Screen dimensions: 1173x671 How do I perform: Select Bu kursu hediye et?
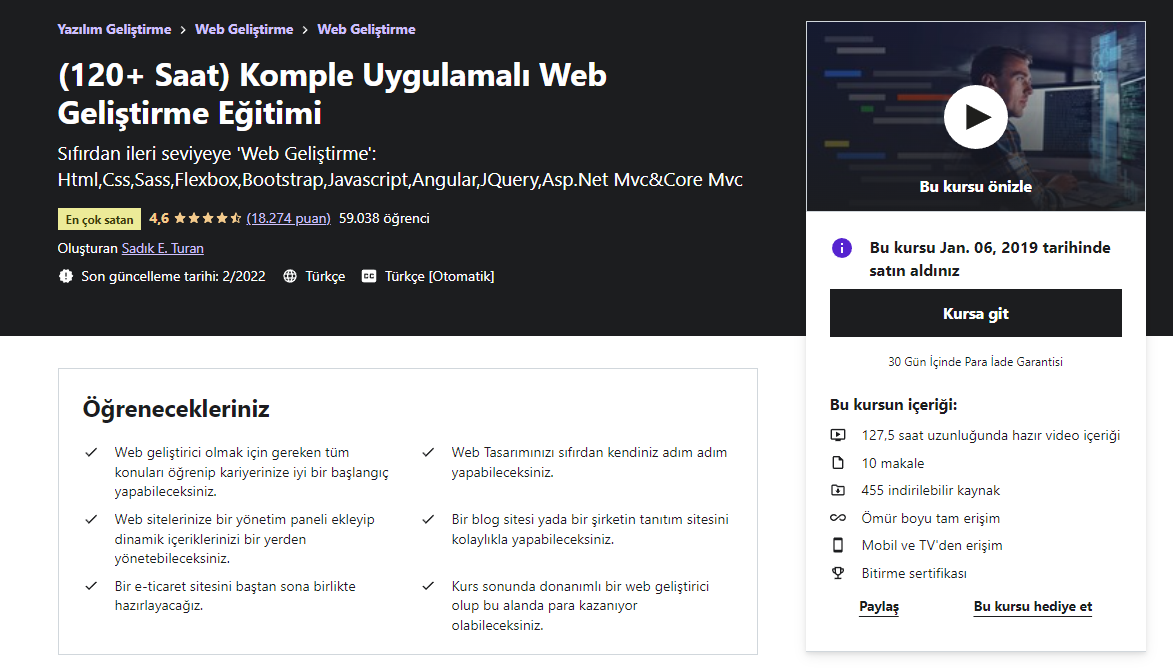(x=1032, y=606)
